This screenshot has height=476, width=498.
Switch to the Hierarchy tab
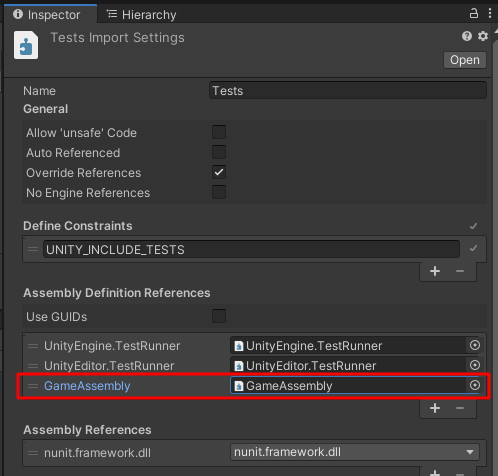click(141, 15)
